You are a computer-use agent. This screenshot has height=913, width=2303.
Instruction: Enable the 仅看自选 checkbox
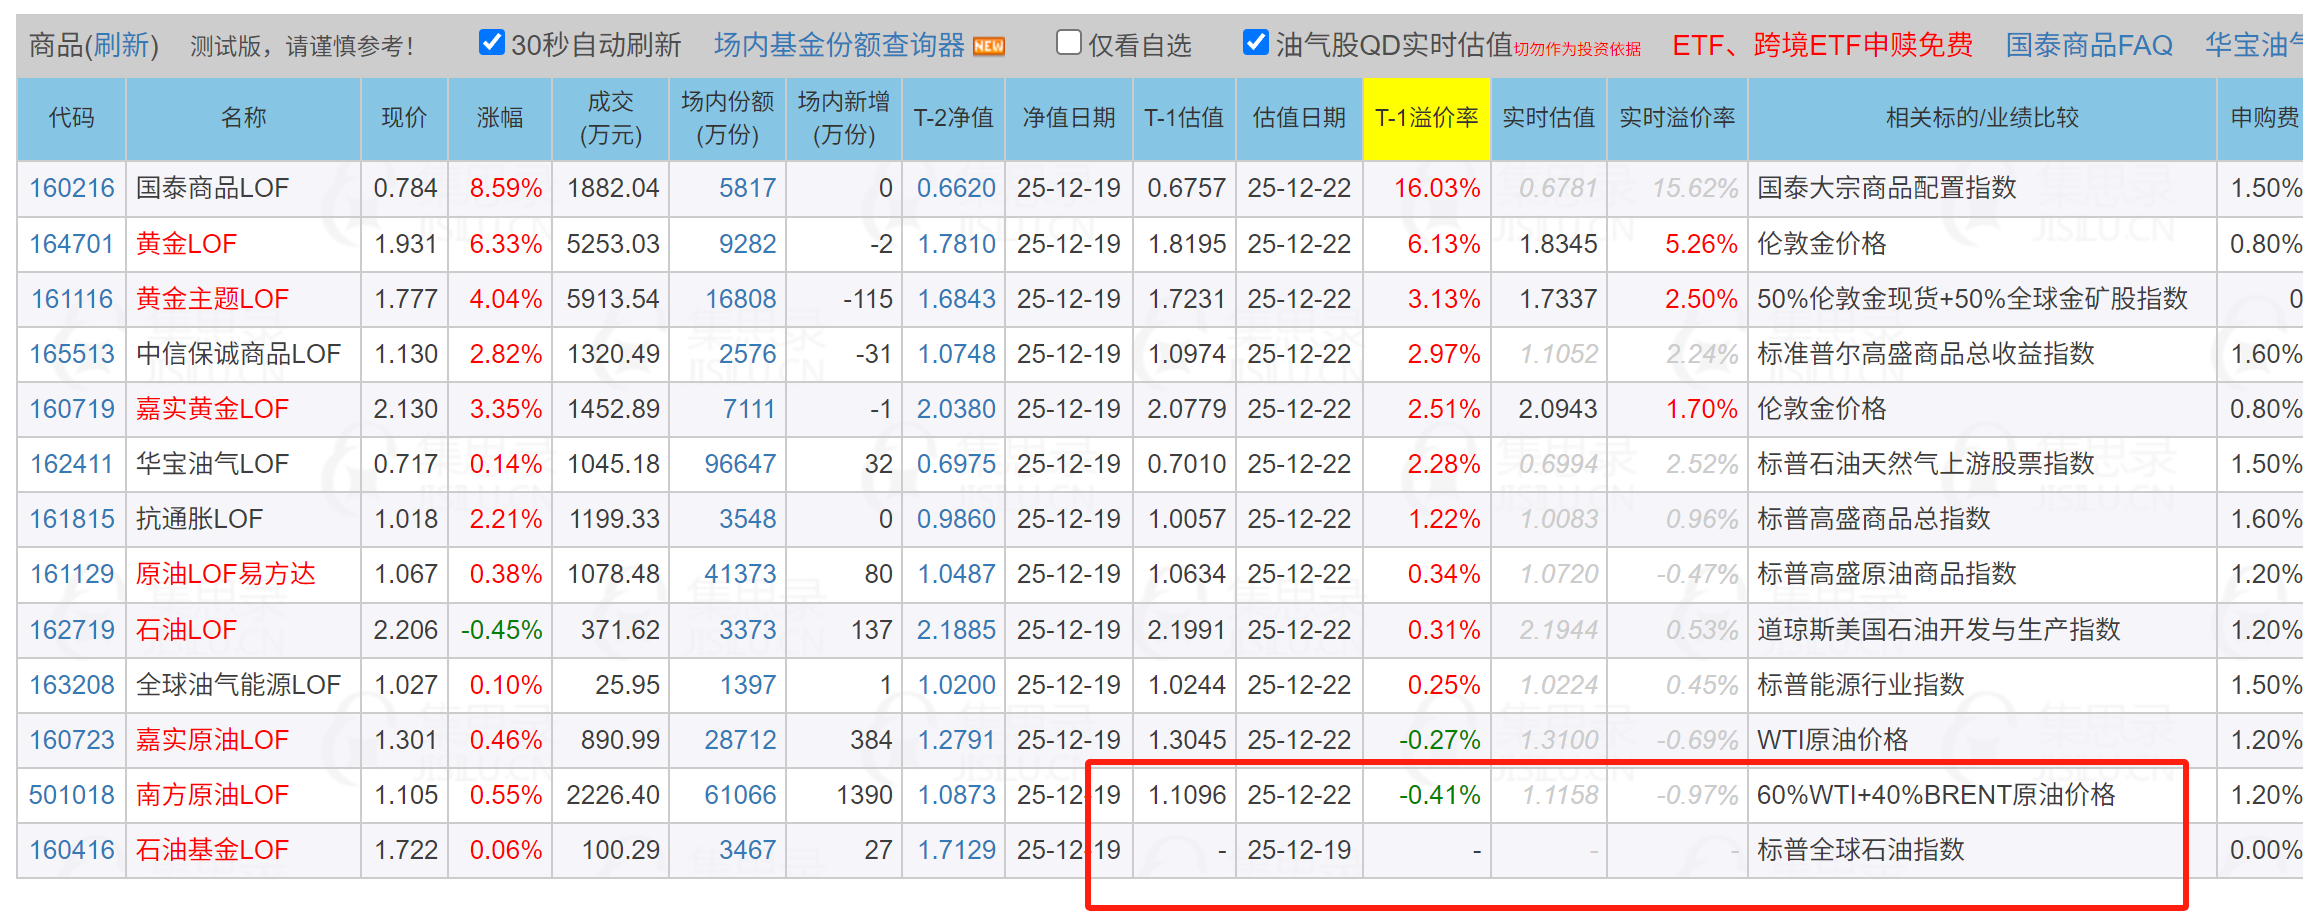pyautogui.click(x=1068, y=43)
